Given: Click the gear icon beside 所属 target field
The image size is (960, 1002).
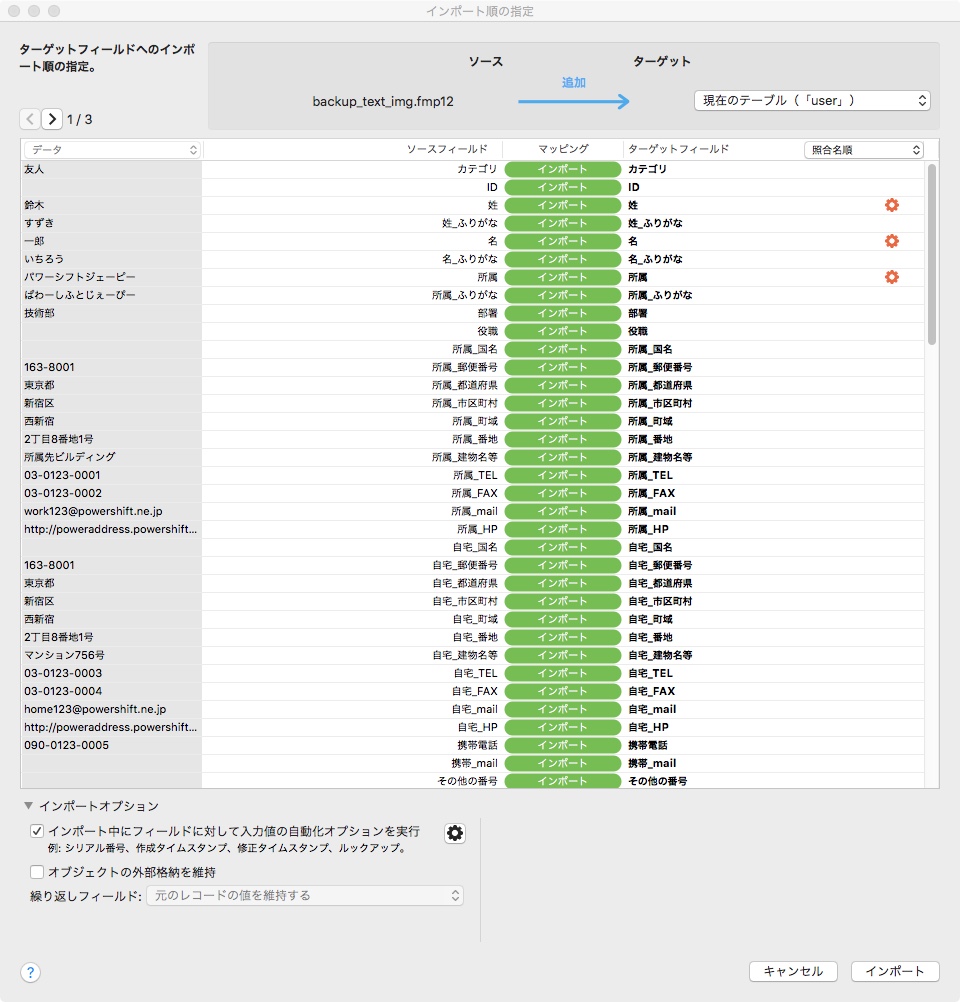Looking at the screenshot, I should pos(891,277).
